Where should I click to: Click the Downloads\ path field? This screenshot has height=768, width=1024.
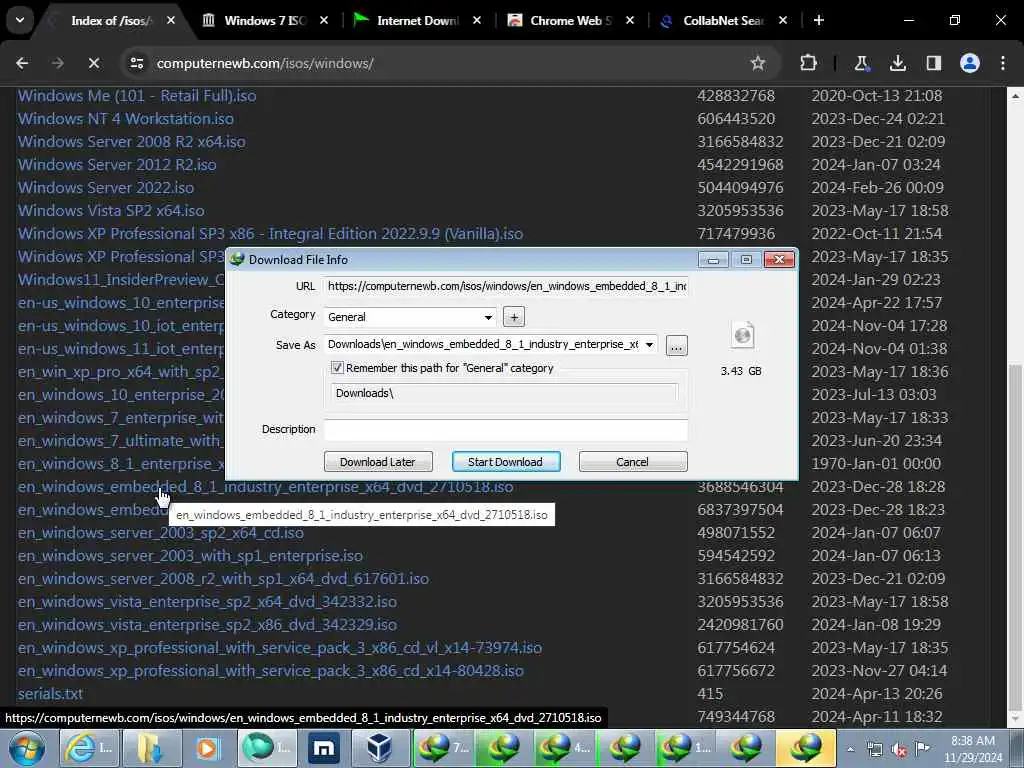click(504, 393)
